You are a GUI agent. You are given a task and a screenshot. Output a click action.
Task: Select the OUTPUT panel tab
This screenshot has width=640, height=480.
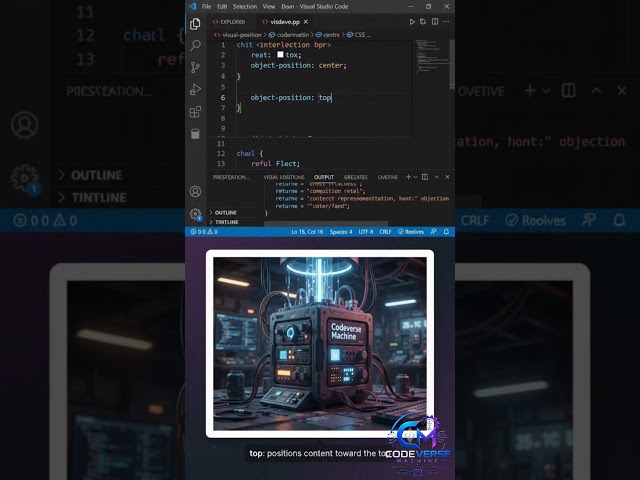[324, 177]
